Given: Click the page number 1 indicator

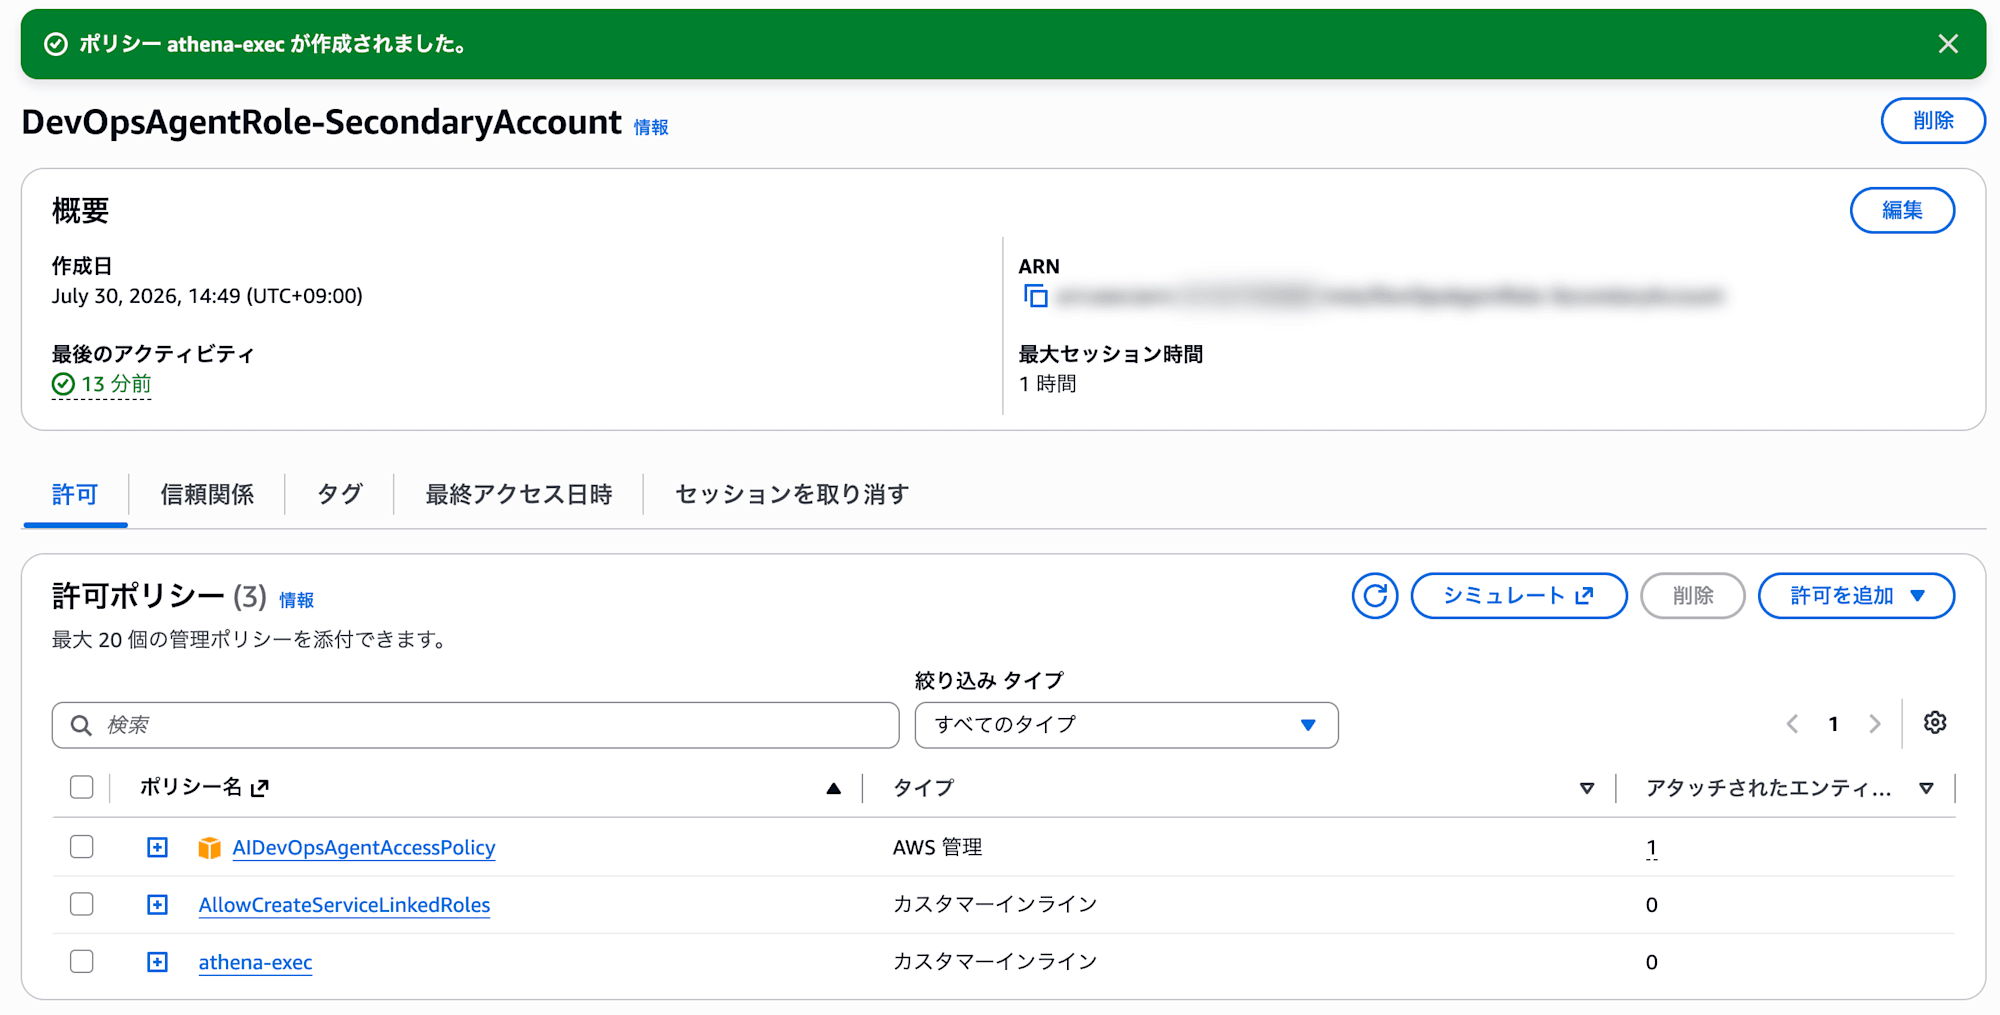Looking at the screenshot, I should pos(1833,724).
